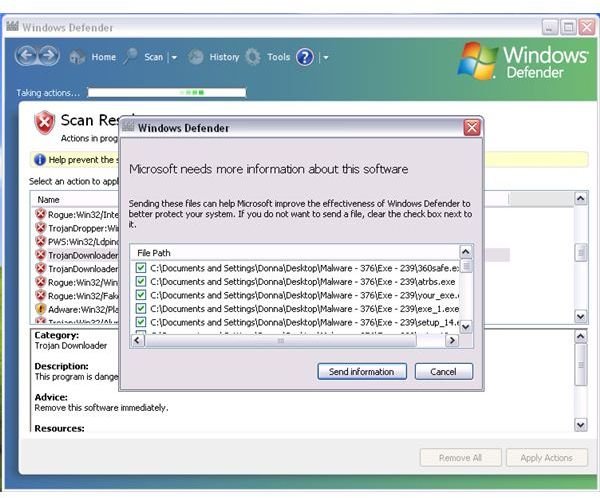The height and width of the screenshot is (498, 600).
Task: Open the History menu item
Action: 224,57
